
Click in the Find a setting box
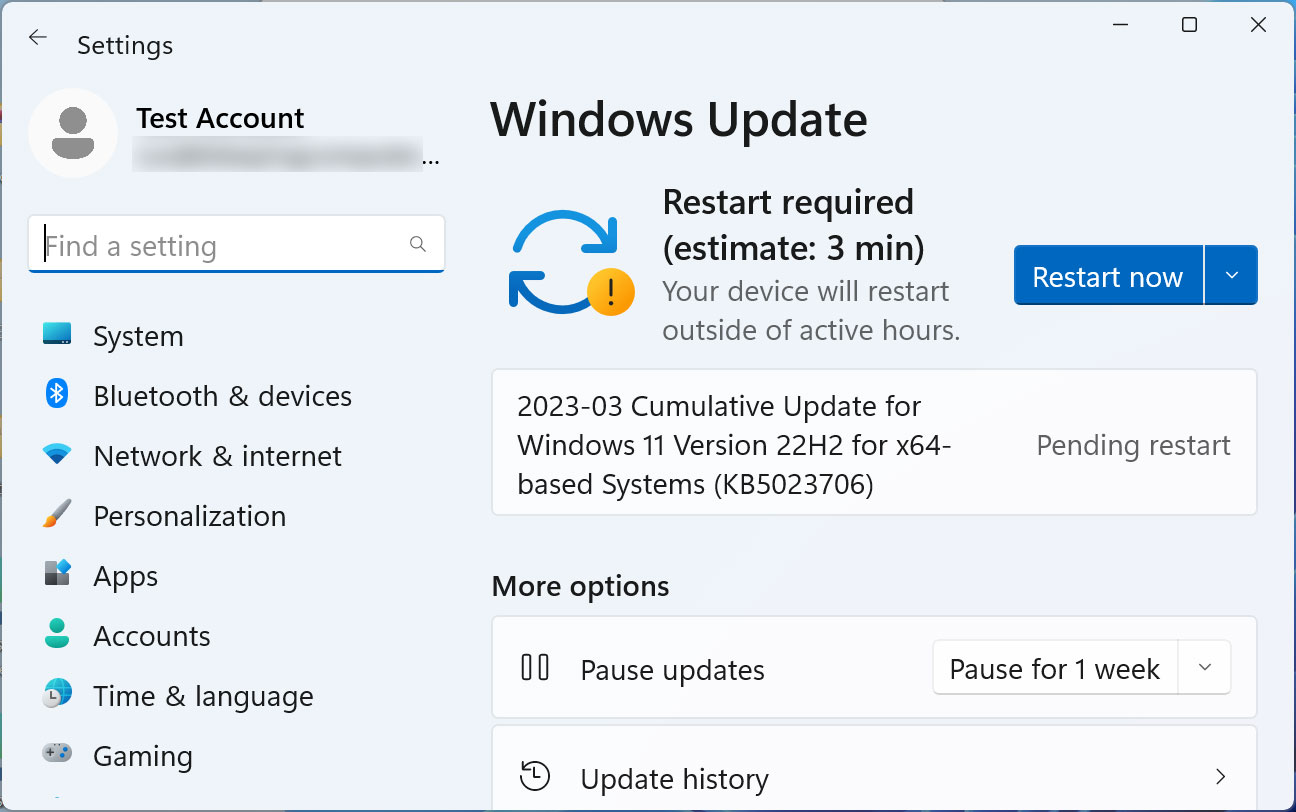pos(236,245)
